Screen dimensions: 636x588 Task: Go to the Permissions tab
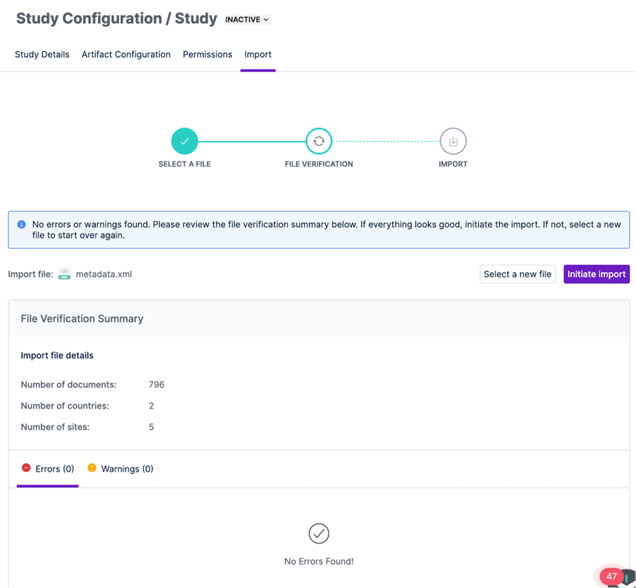tap(207, 54)
